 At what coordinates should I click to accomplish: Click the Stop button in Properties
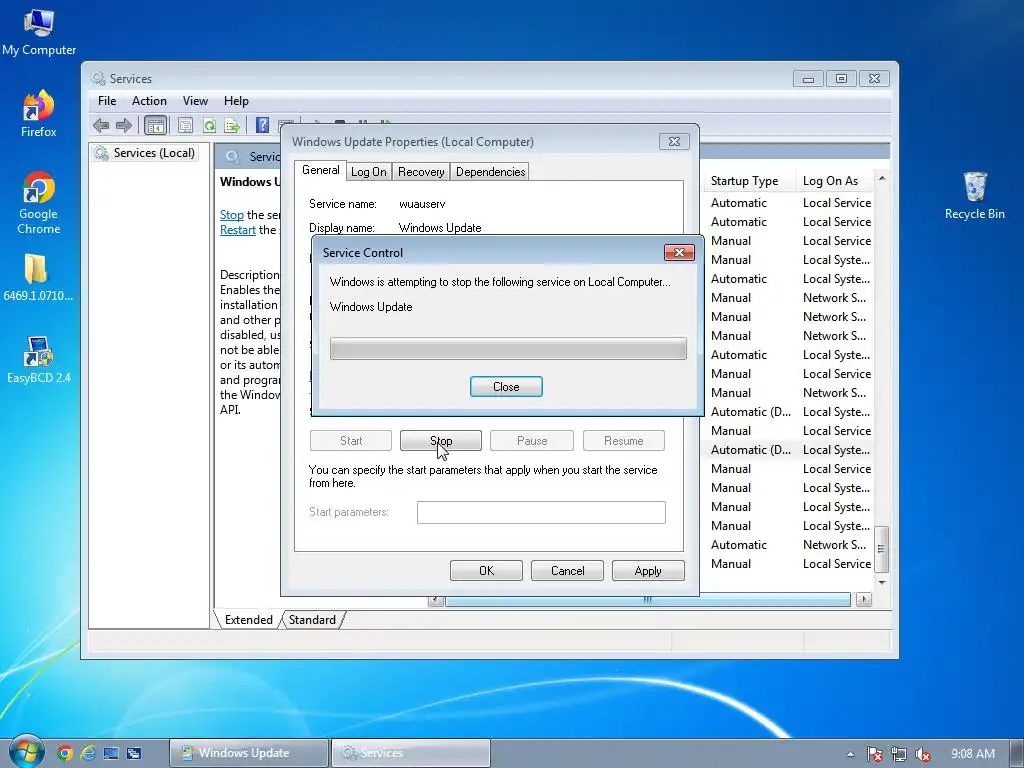[x=441, y=441]
